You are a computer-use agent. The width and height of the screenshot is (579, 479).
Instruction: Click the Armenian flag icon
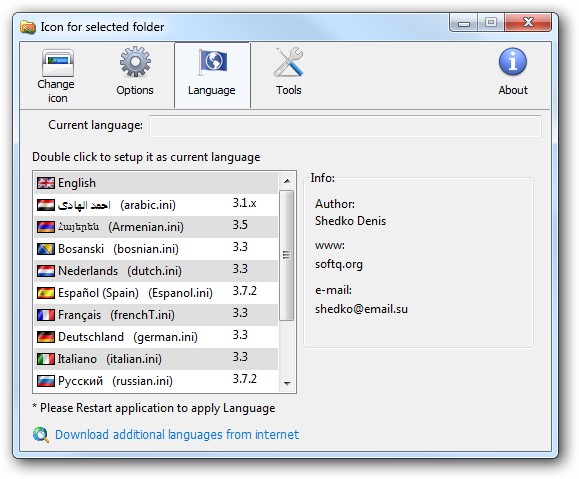click(x=46, y=227)
